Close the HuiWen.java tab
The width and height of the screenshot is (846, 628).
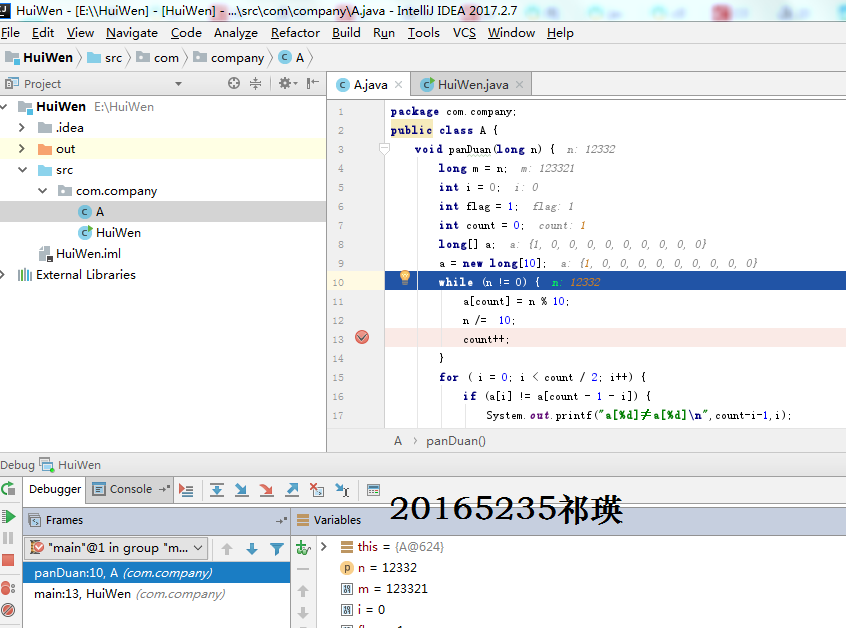(x=520, y=85)
